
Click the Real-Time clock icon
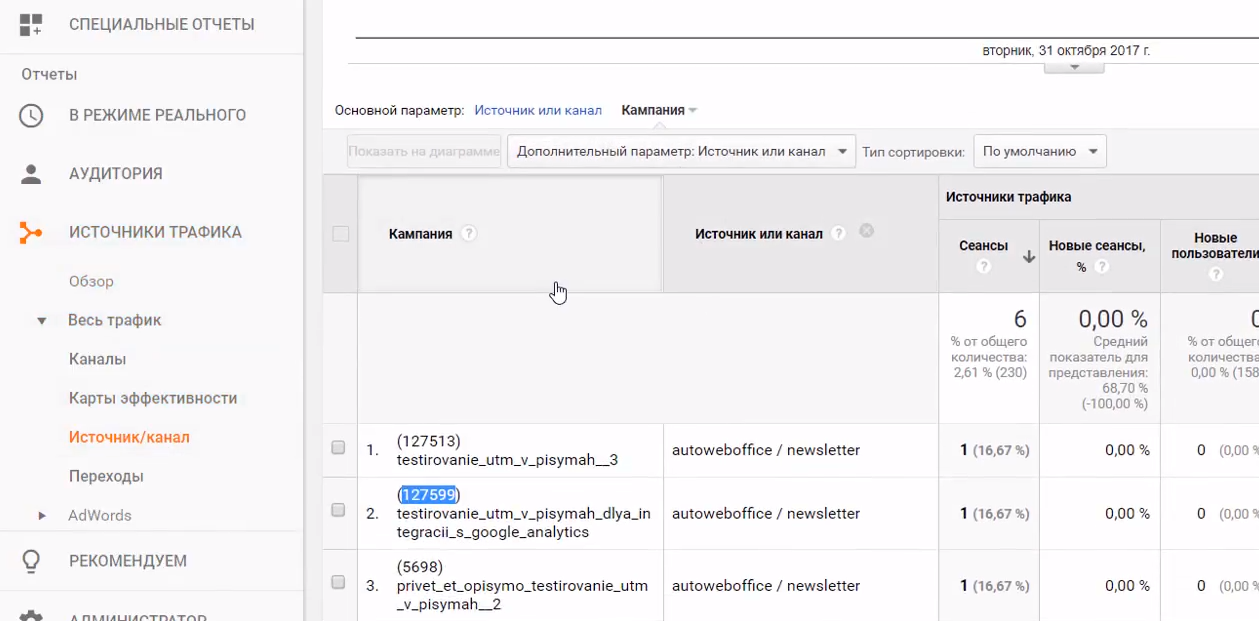pyautogui.click(x=31, y=115)
